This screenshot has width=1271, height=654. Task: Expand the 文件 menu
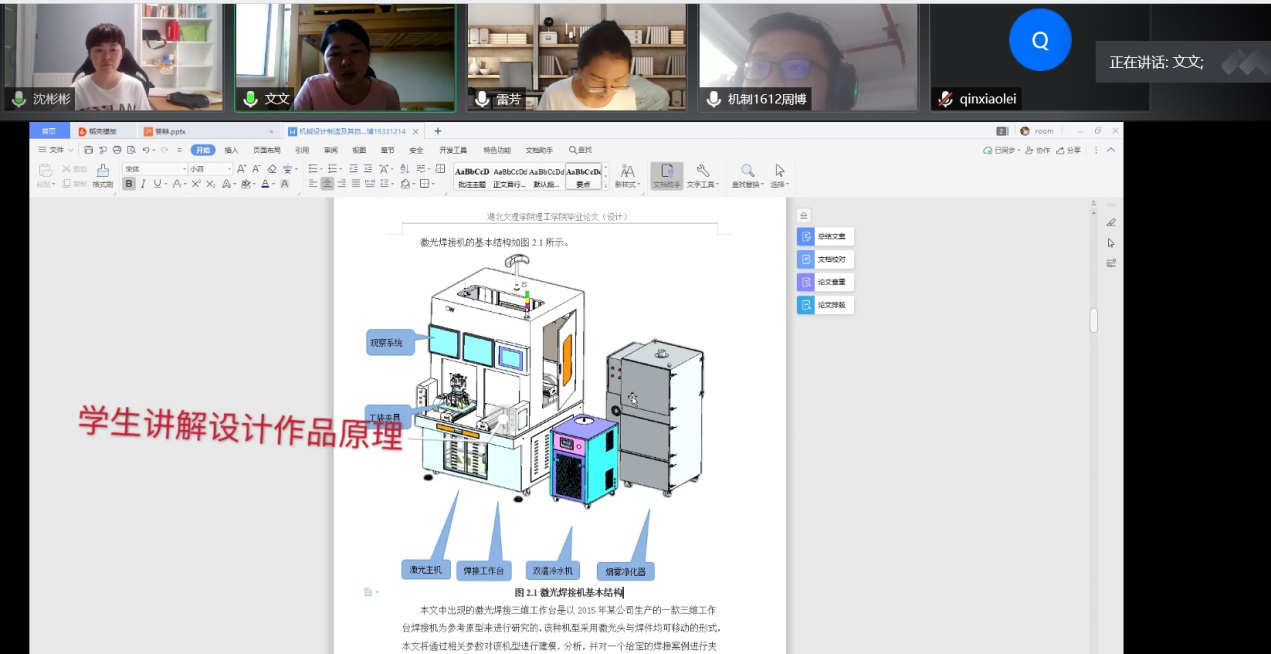coord(56,150)
